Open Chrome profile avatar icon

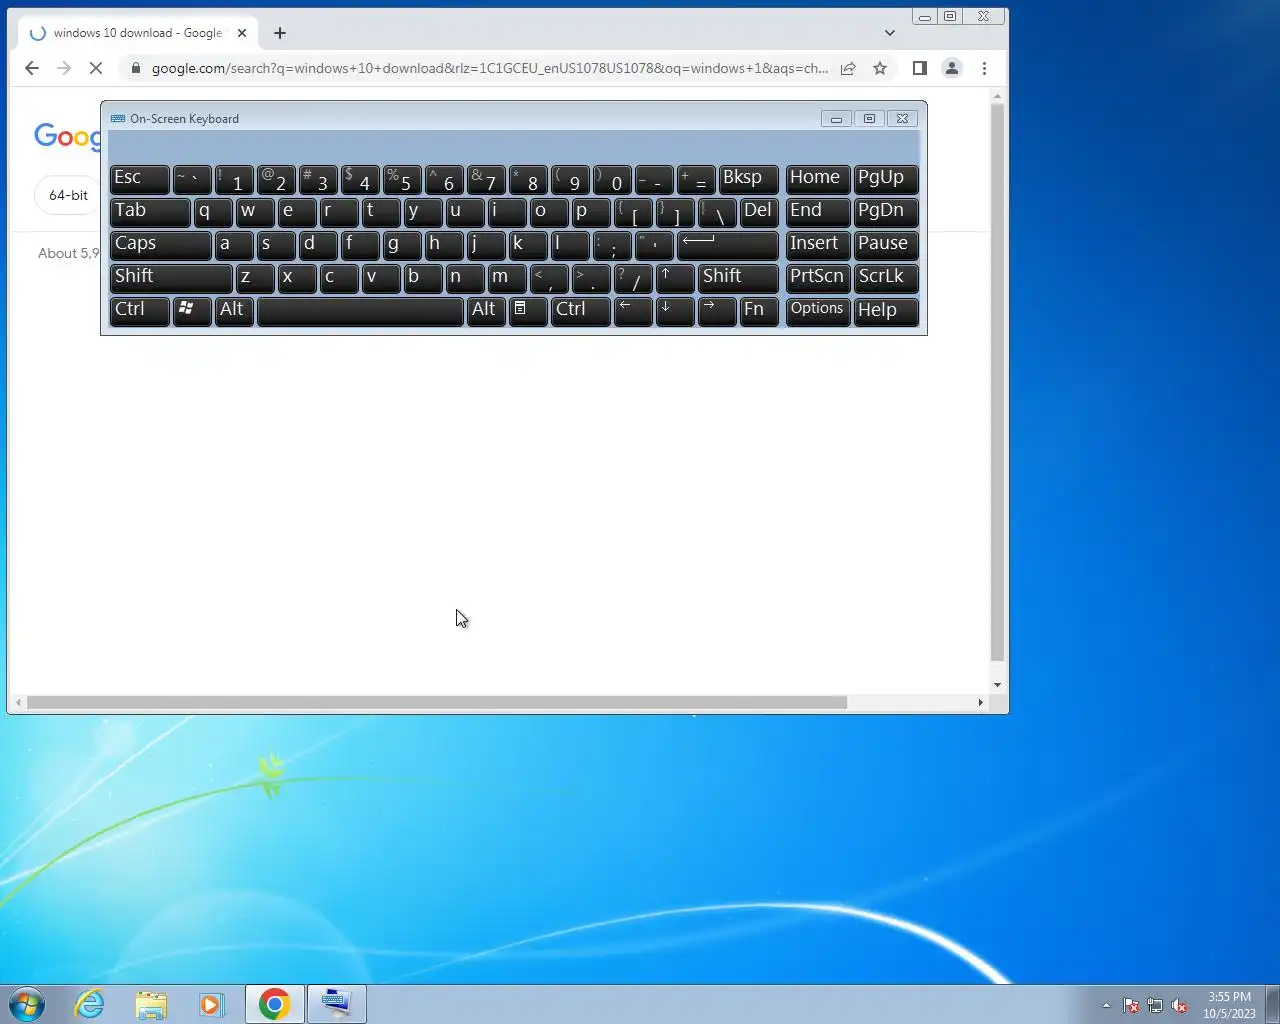coord(952,68)
